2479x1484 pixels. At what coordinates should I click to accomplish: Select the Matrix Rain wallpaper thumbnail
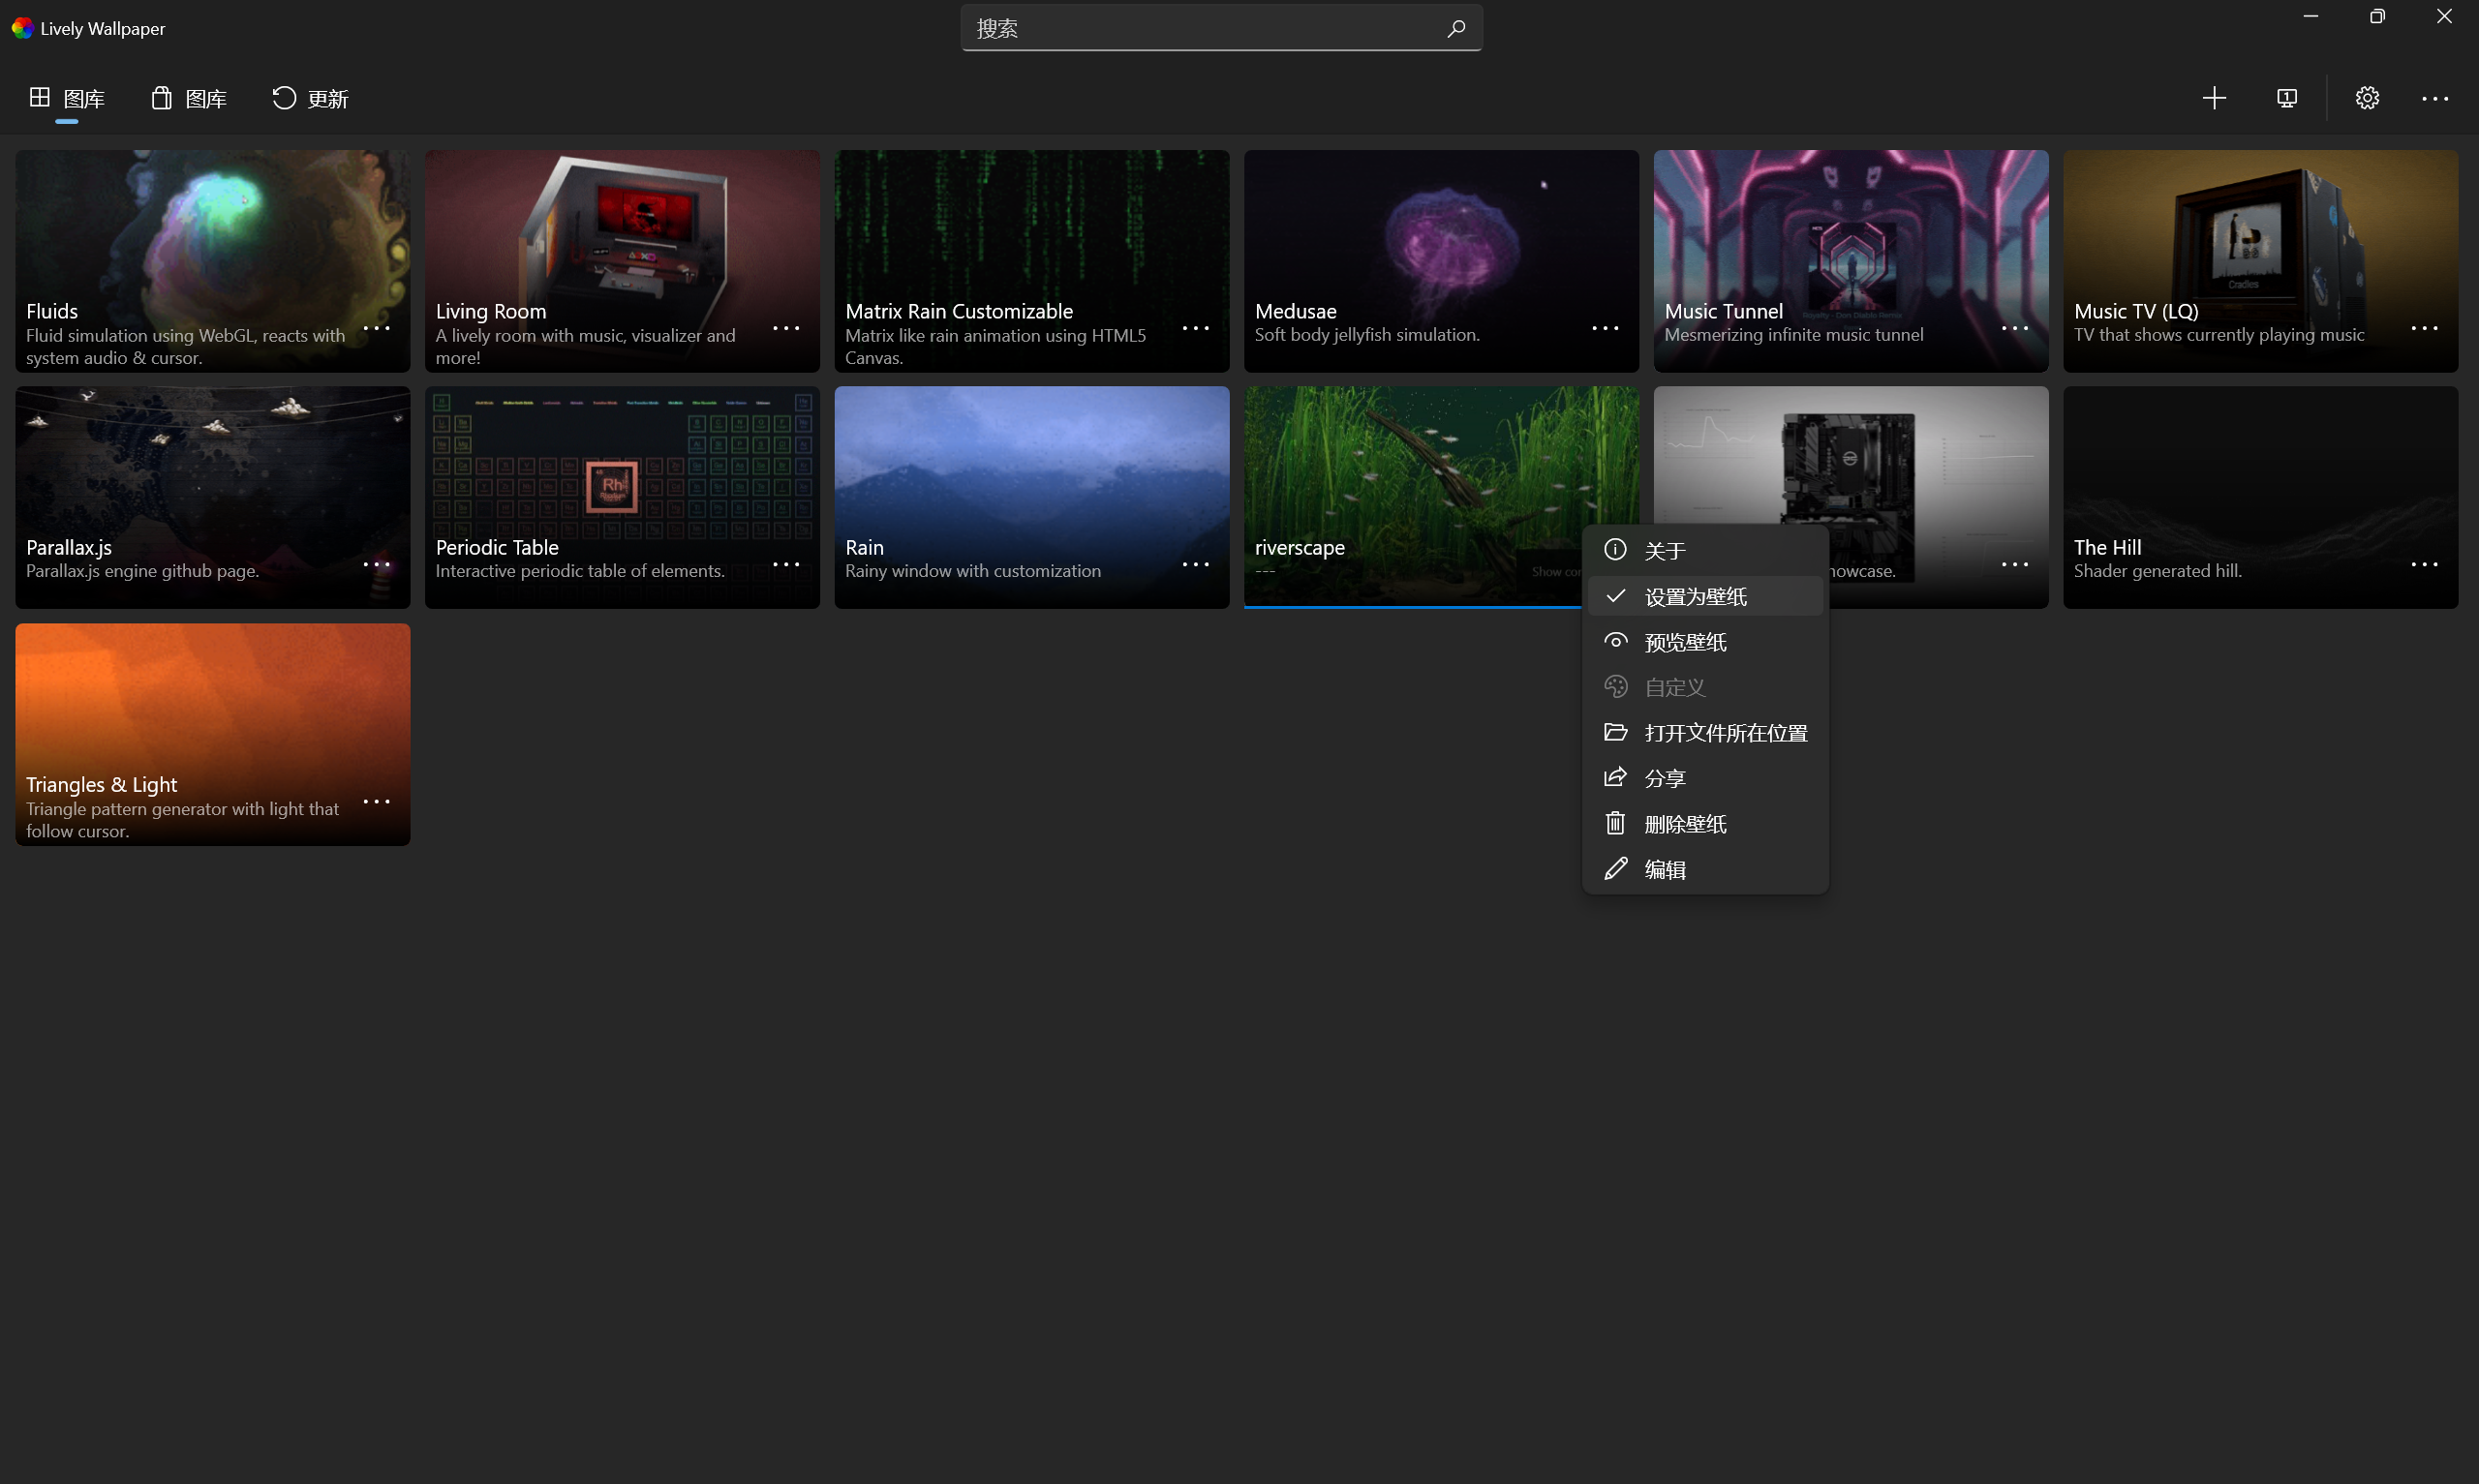[1031, 260]
